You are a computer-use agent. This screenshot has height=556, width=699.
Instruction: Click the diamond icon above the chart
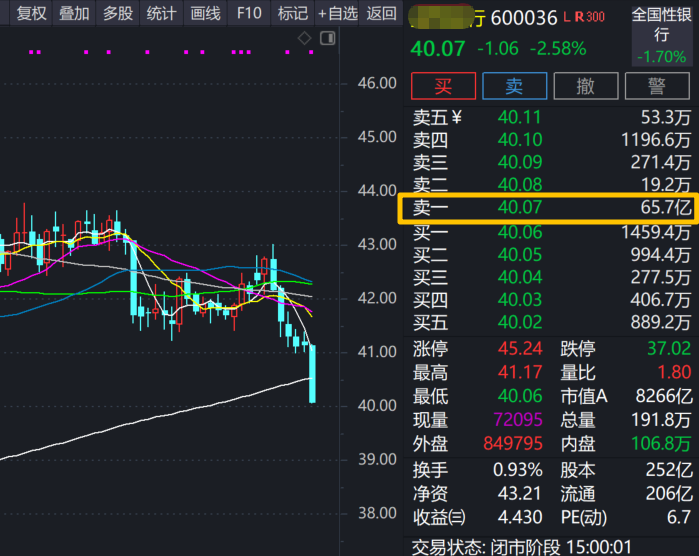[x=305, y=38]
